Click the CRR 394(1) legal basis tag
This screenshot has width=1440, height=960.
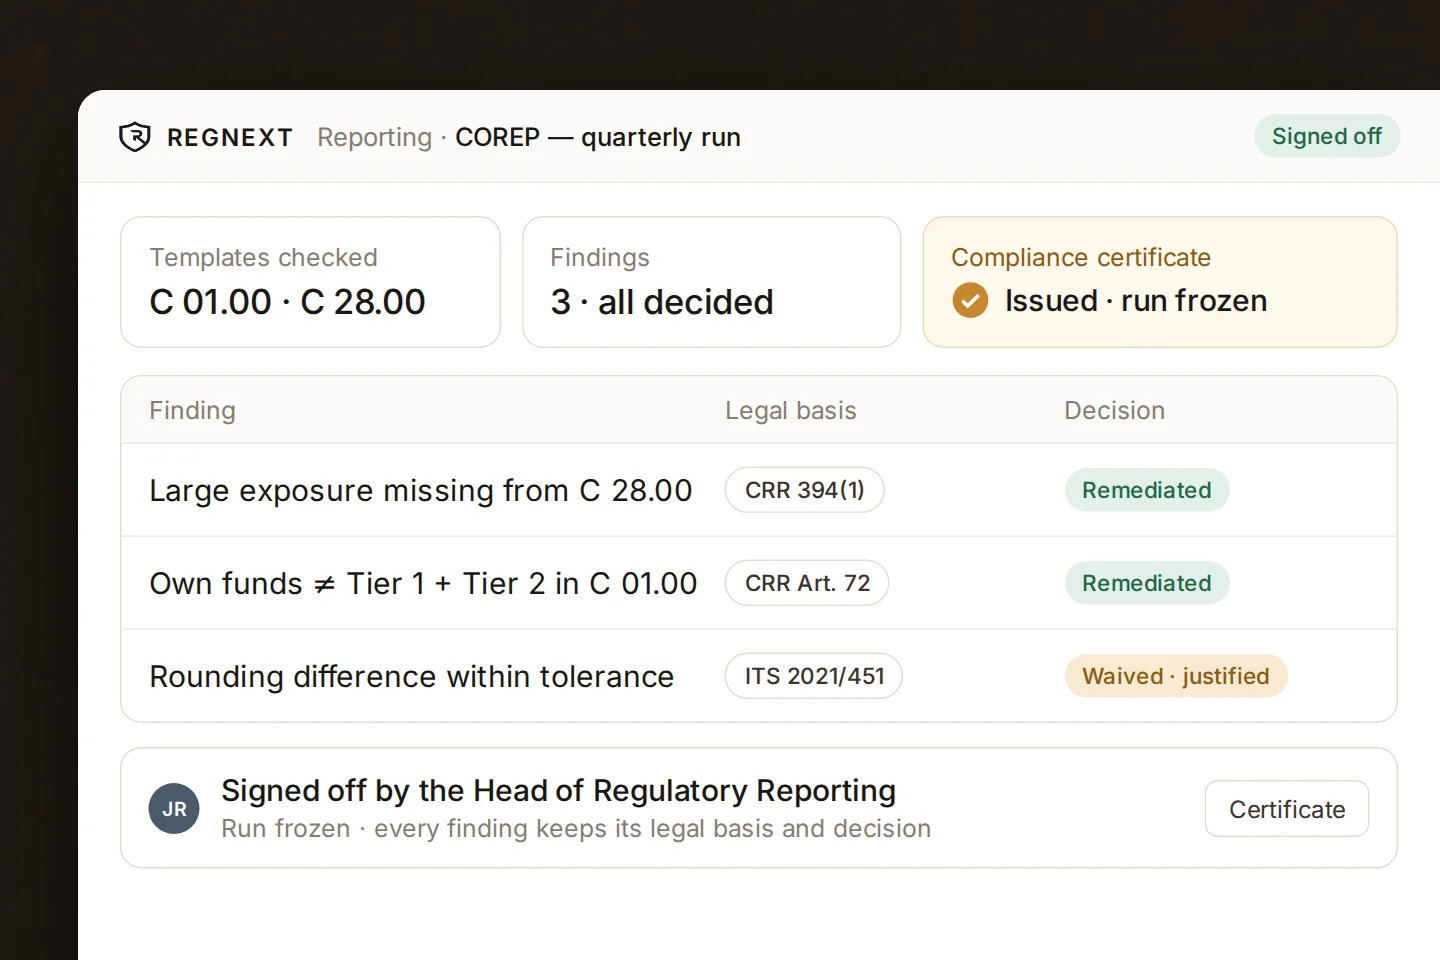(x=804, y=490)
